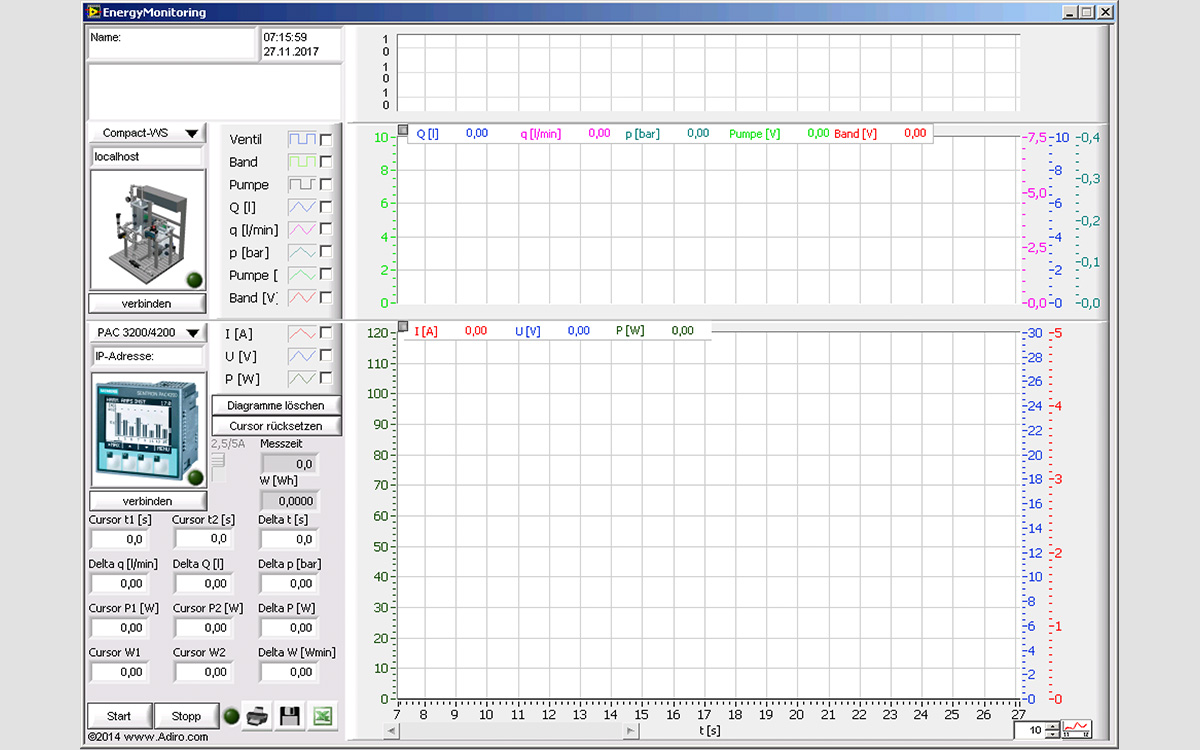Click the printer icon
This screenshot has width=1200, height=750.
[x=258, y=716]
